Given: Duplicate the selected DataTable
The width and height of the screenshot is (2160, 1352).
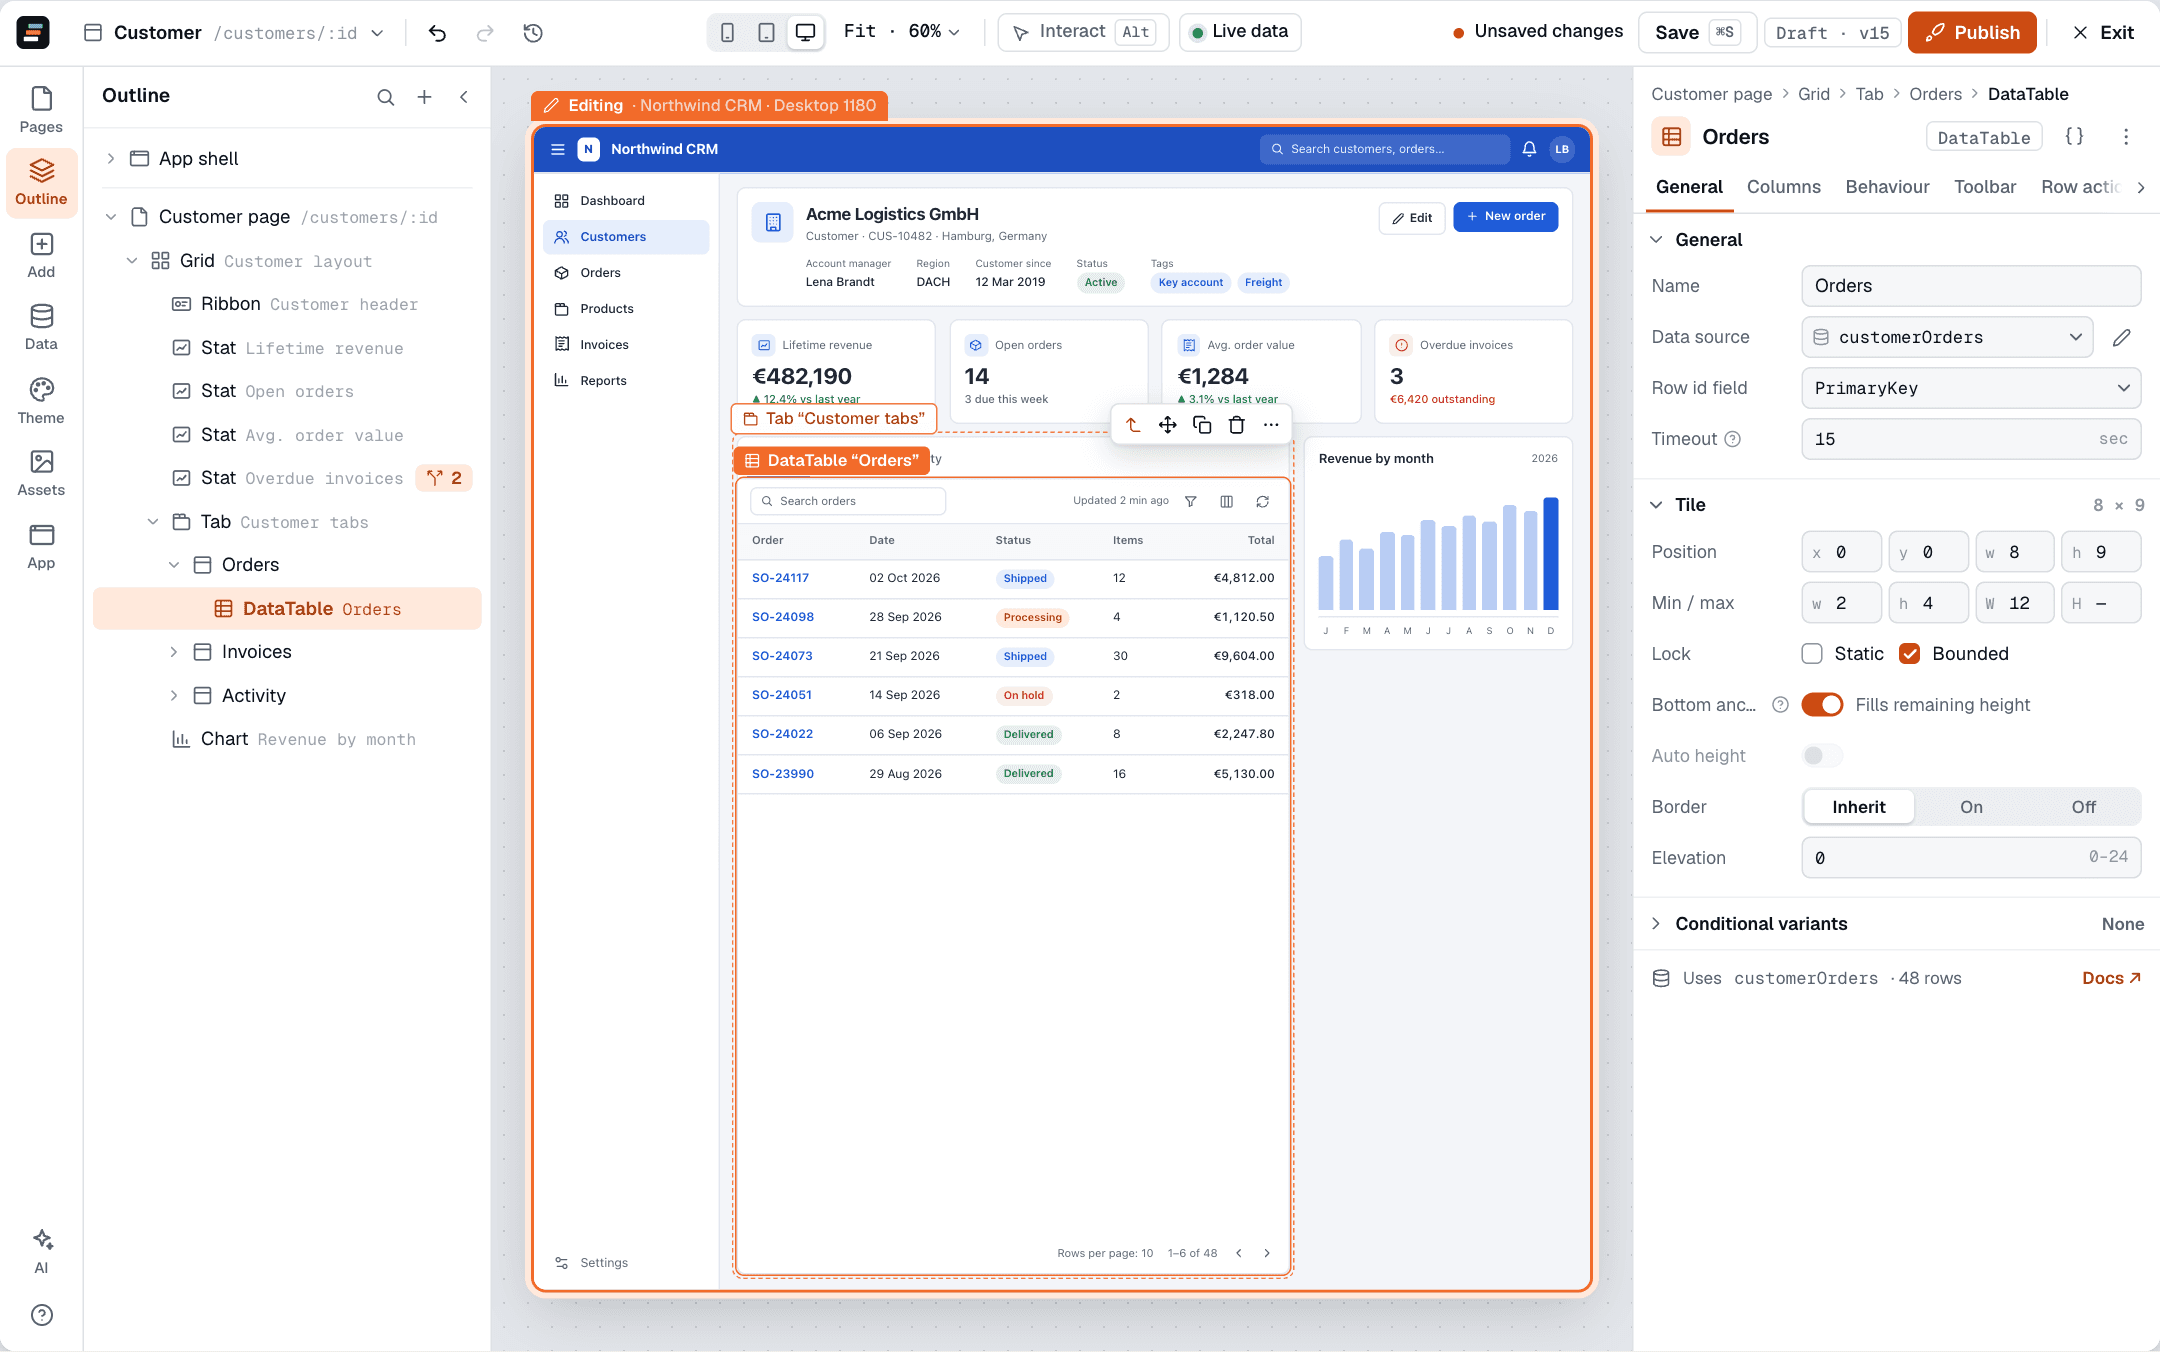Looking at the screenshot, I should [1202, 425].
